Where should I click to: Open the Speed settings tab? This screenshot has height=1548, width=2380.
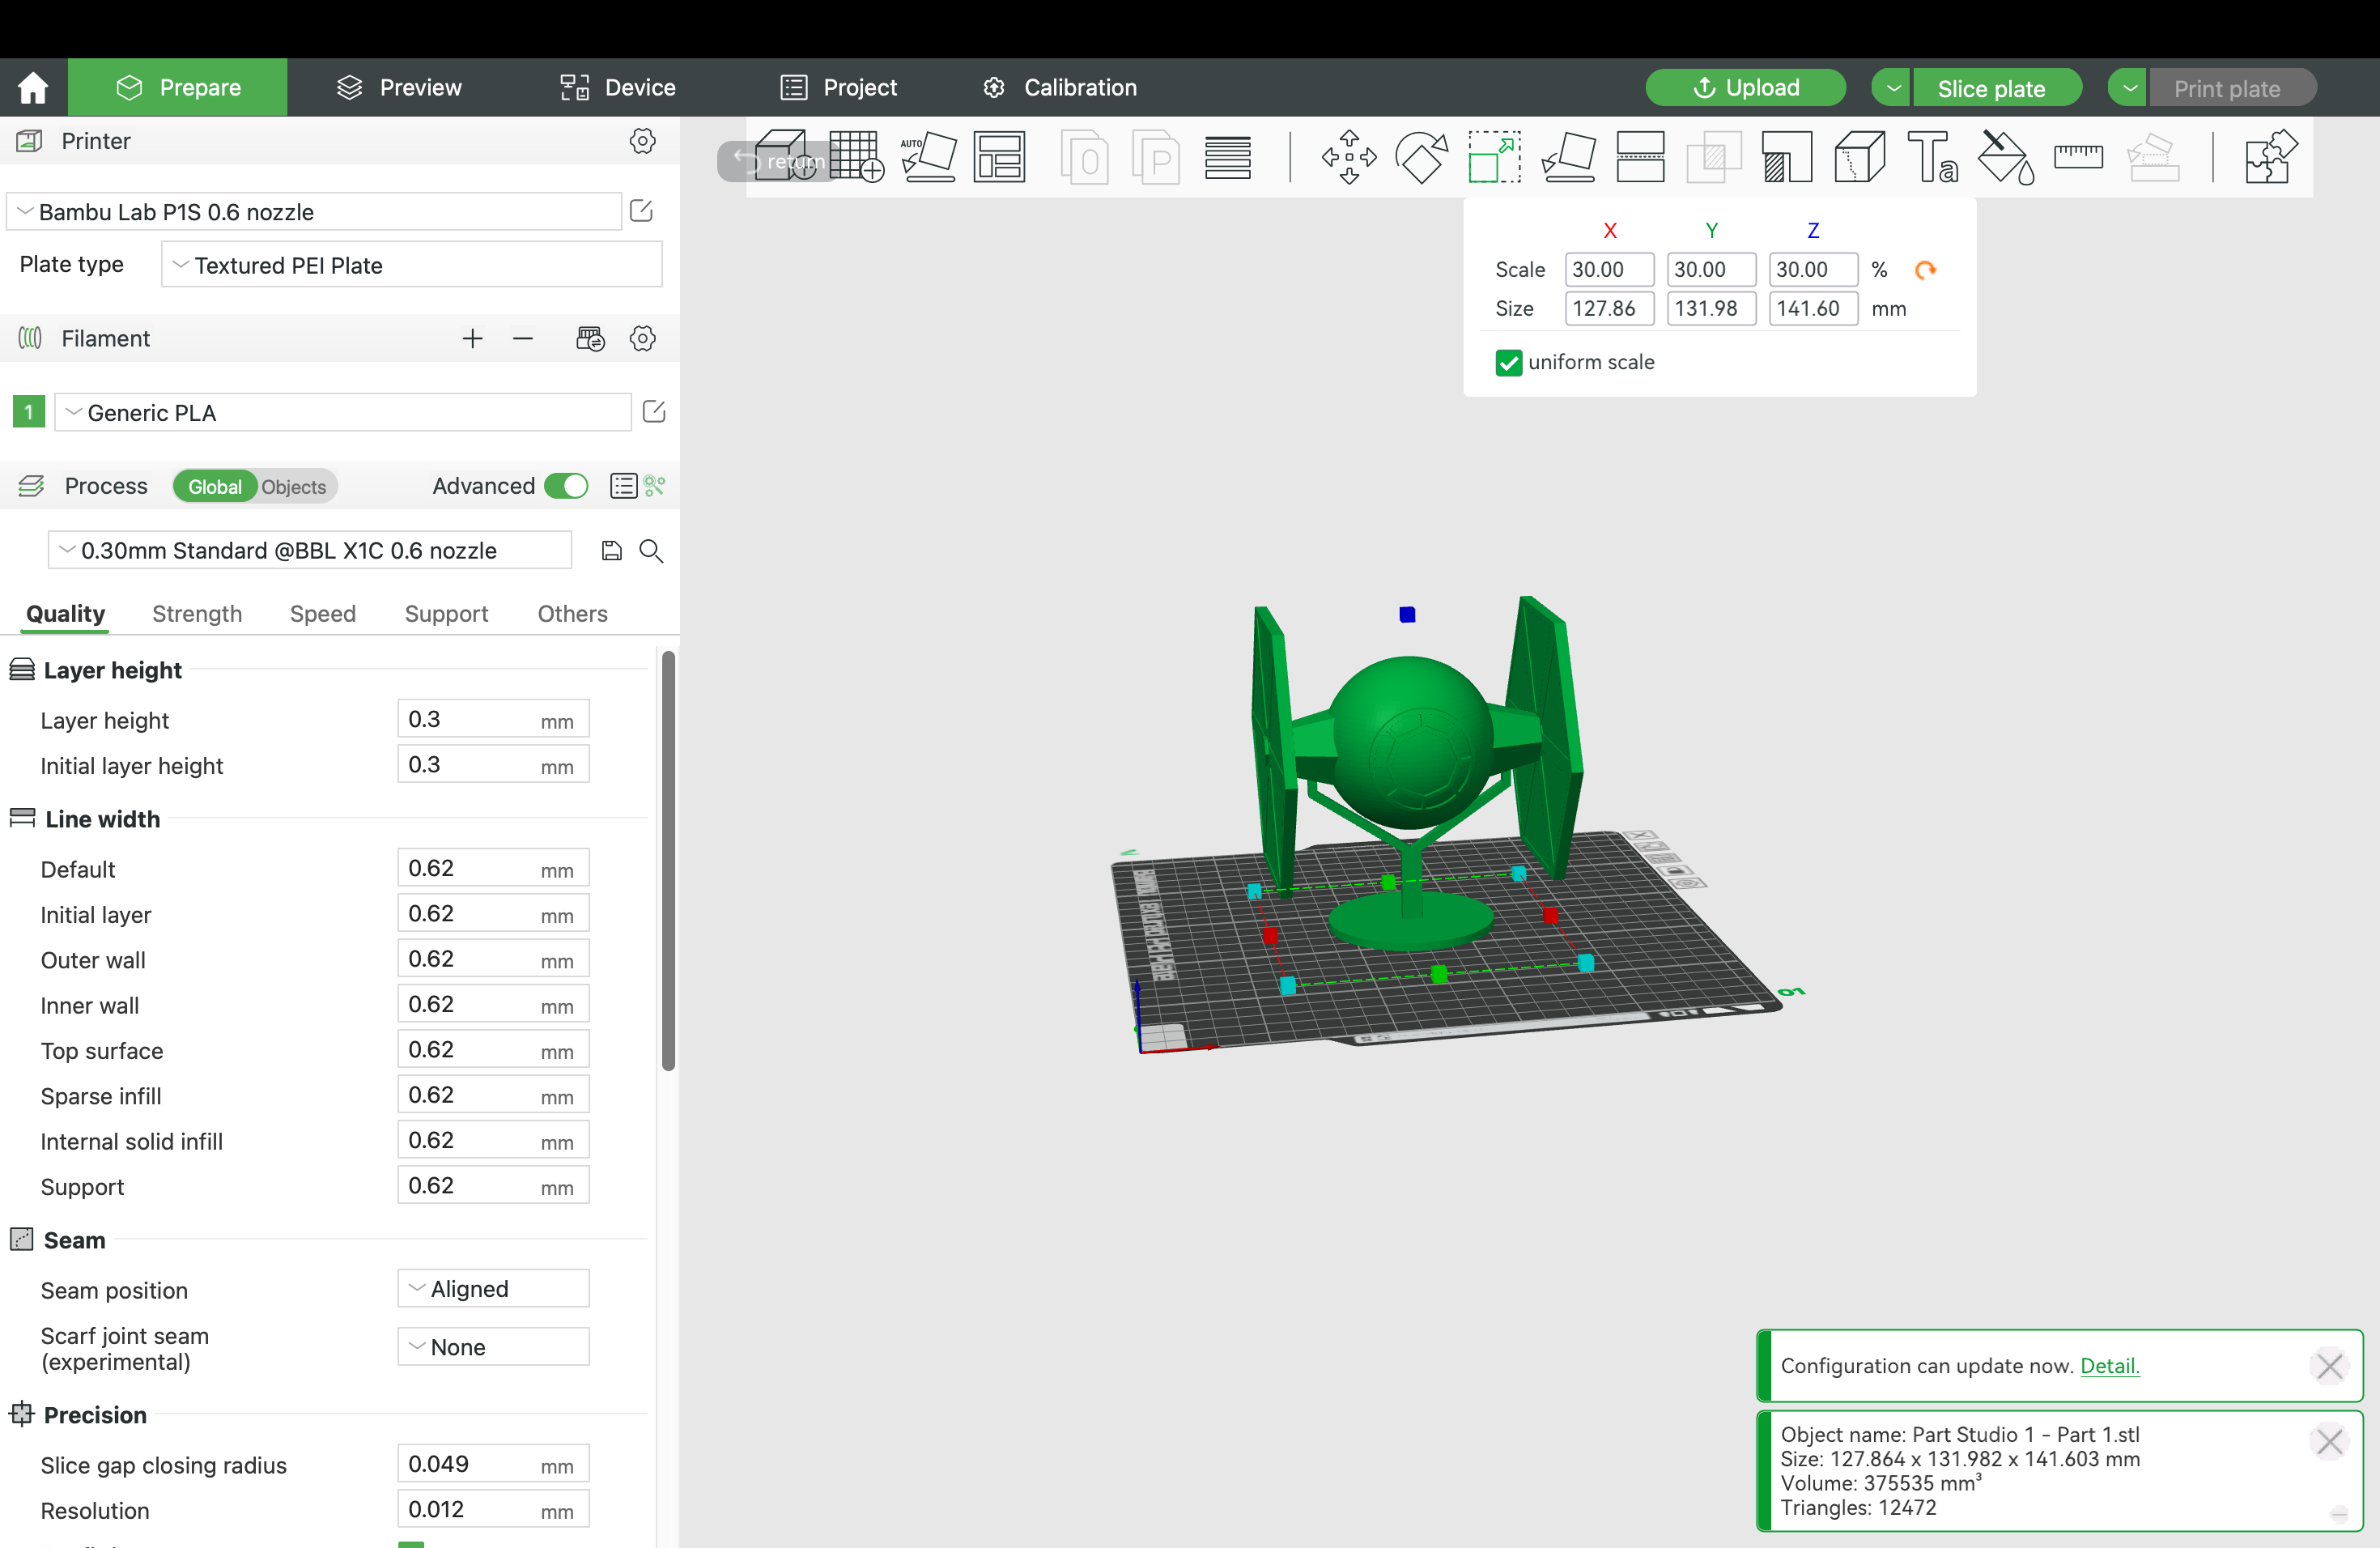(x=323, y=614)
